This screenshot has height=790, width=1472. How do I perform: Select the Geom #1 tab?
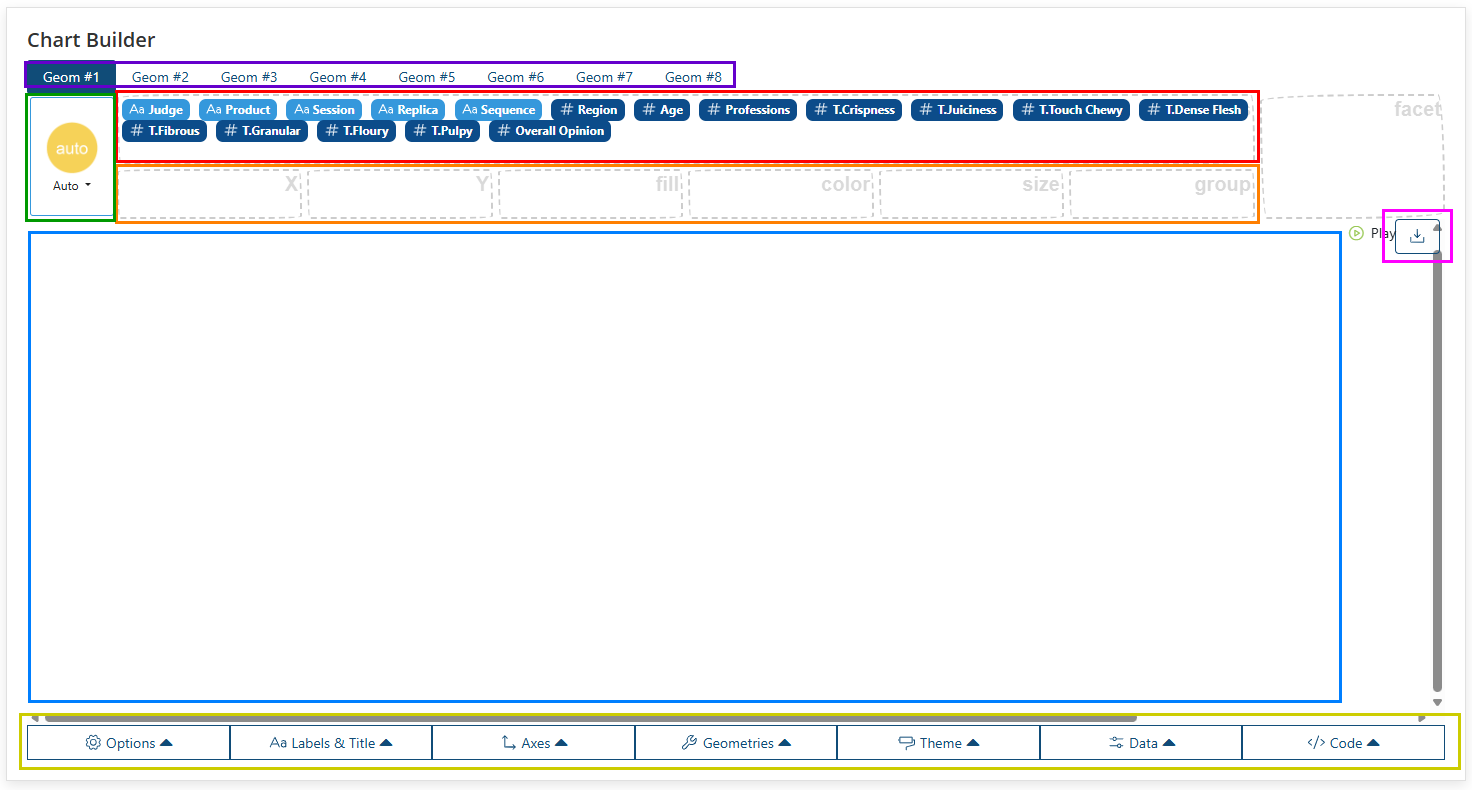pos(71,77)
